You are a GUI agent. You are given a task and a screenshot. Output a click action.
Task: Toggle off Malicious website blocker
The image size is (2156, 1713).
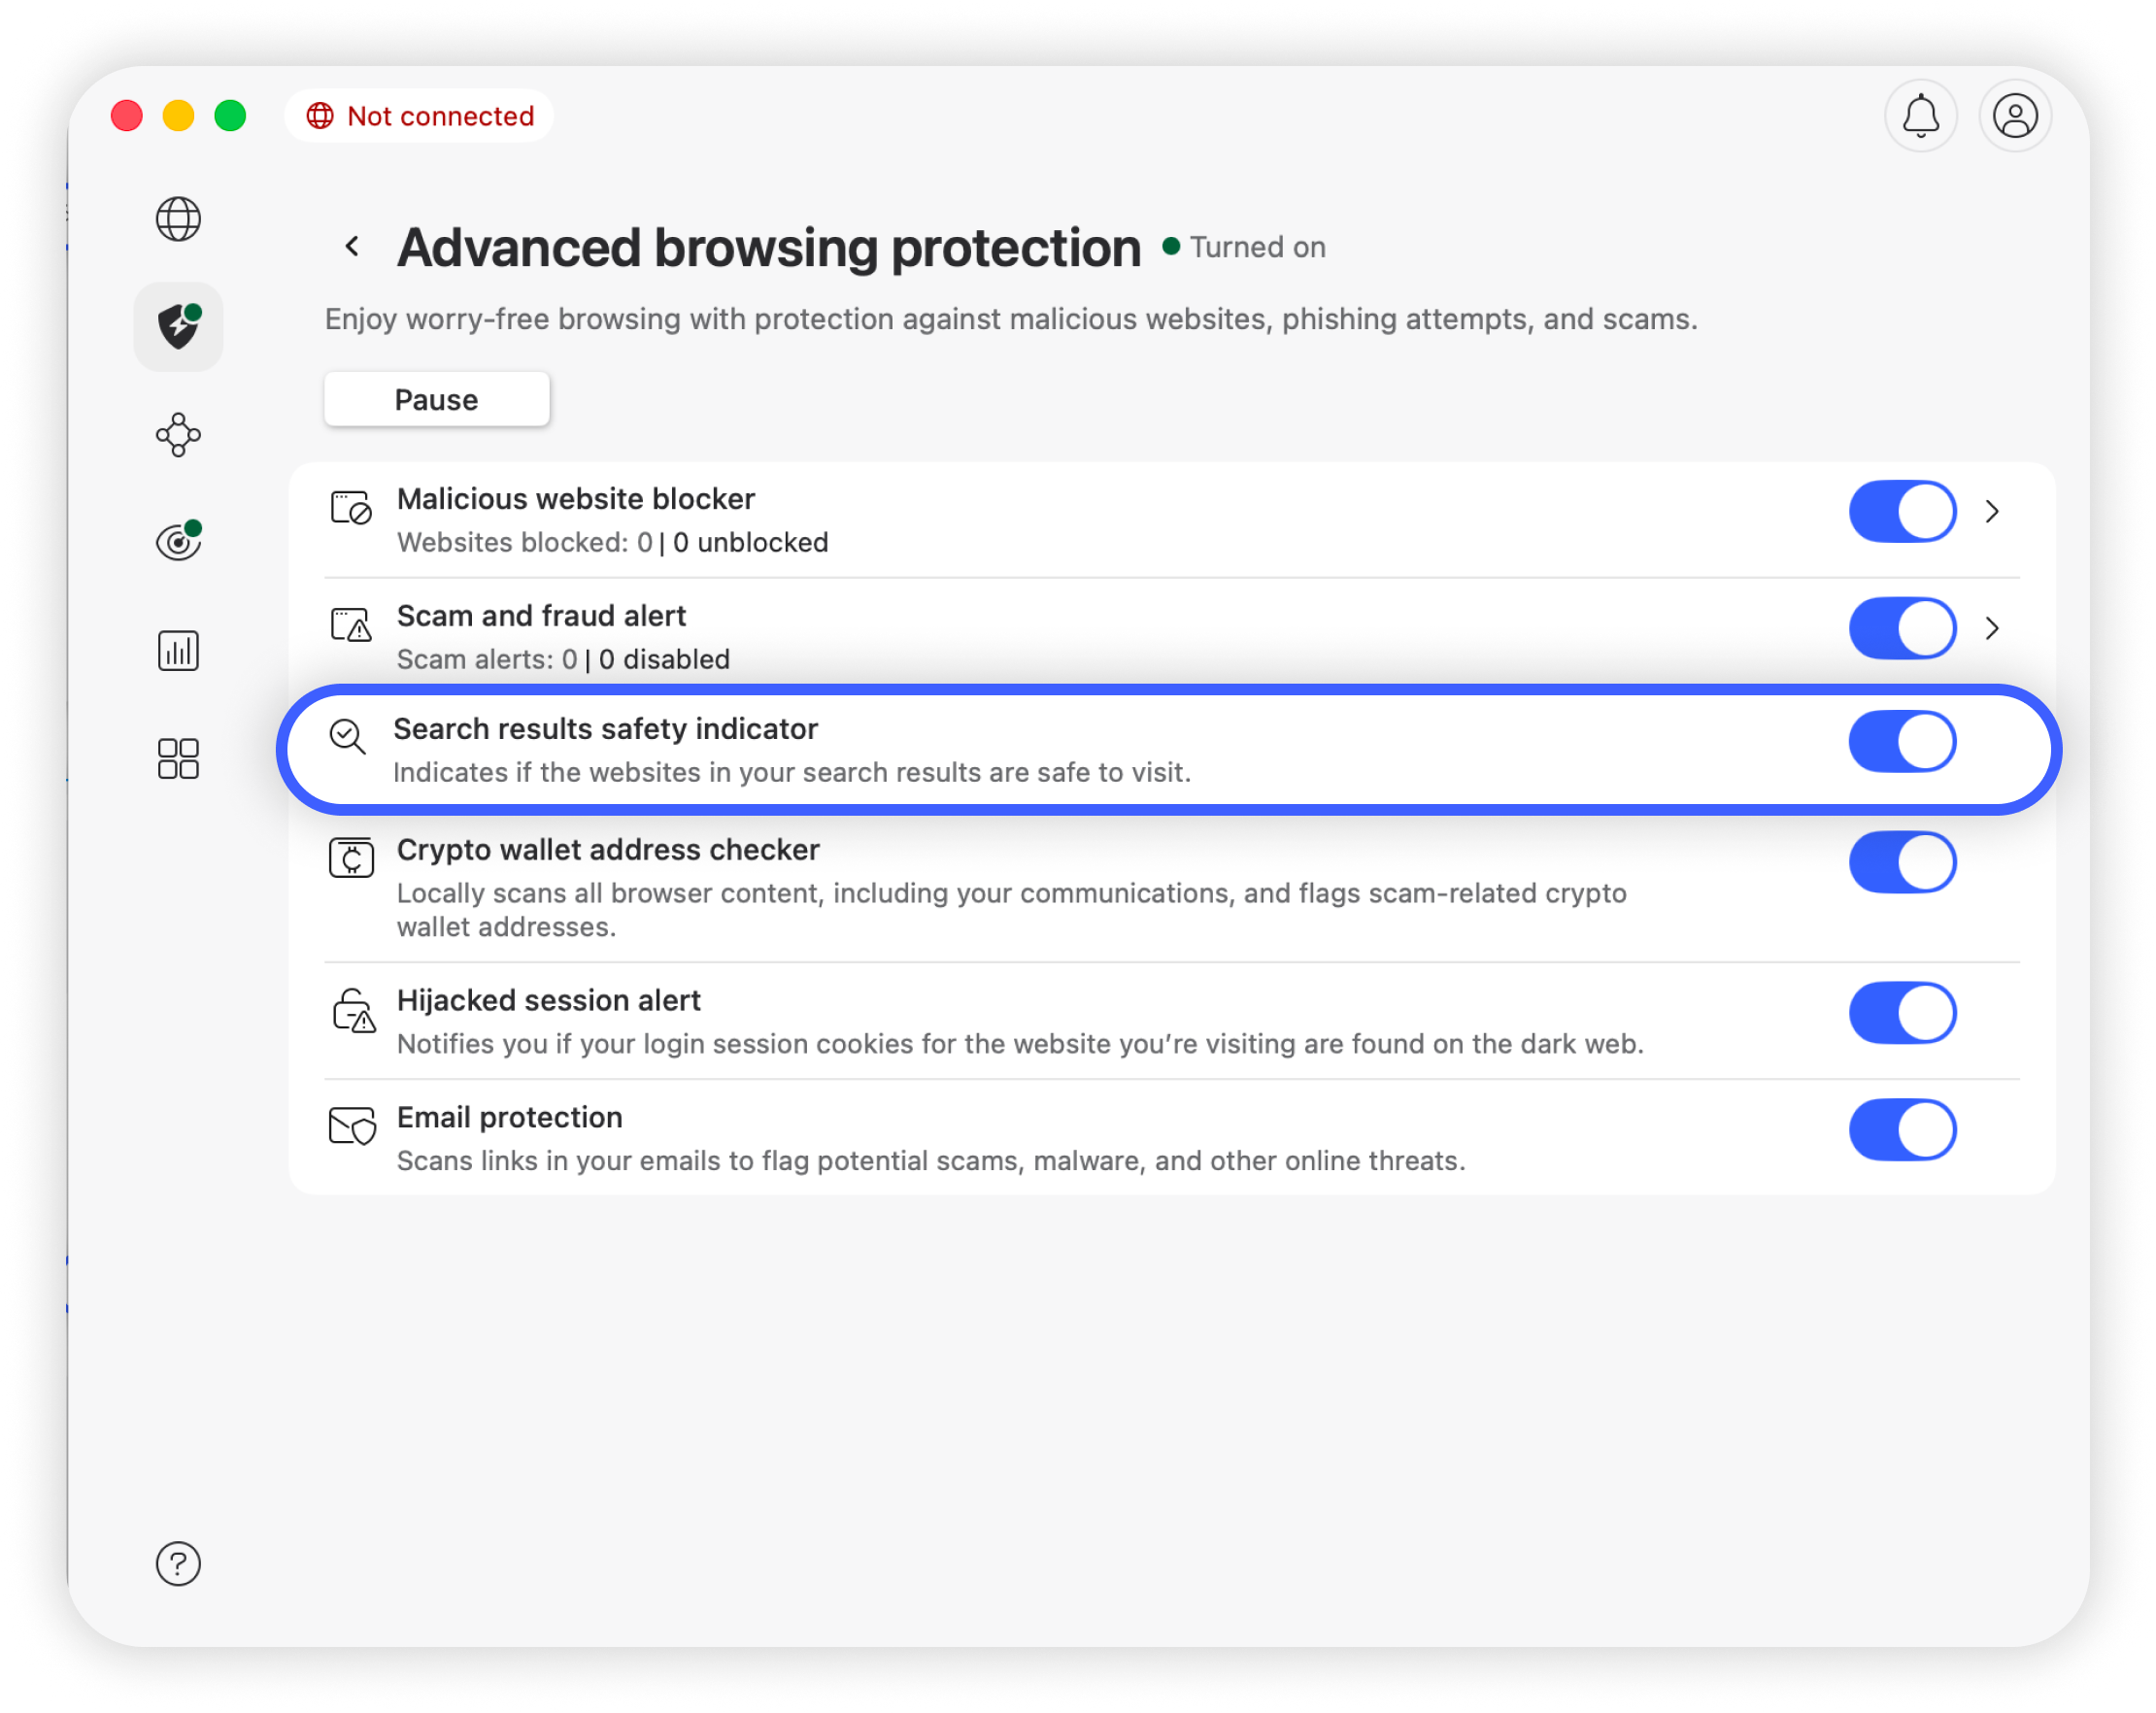click(x=1902, y=512)
